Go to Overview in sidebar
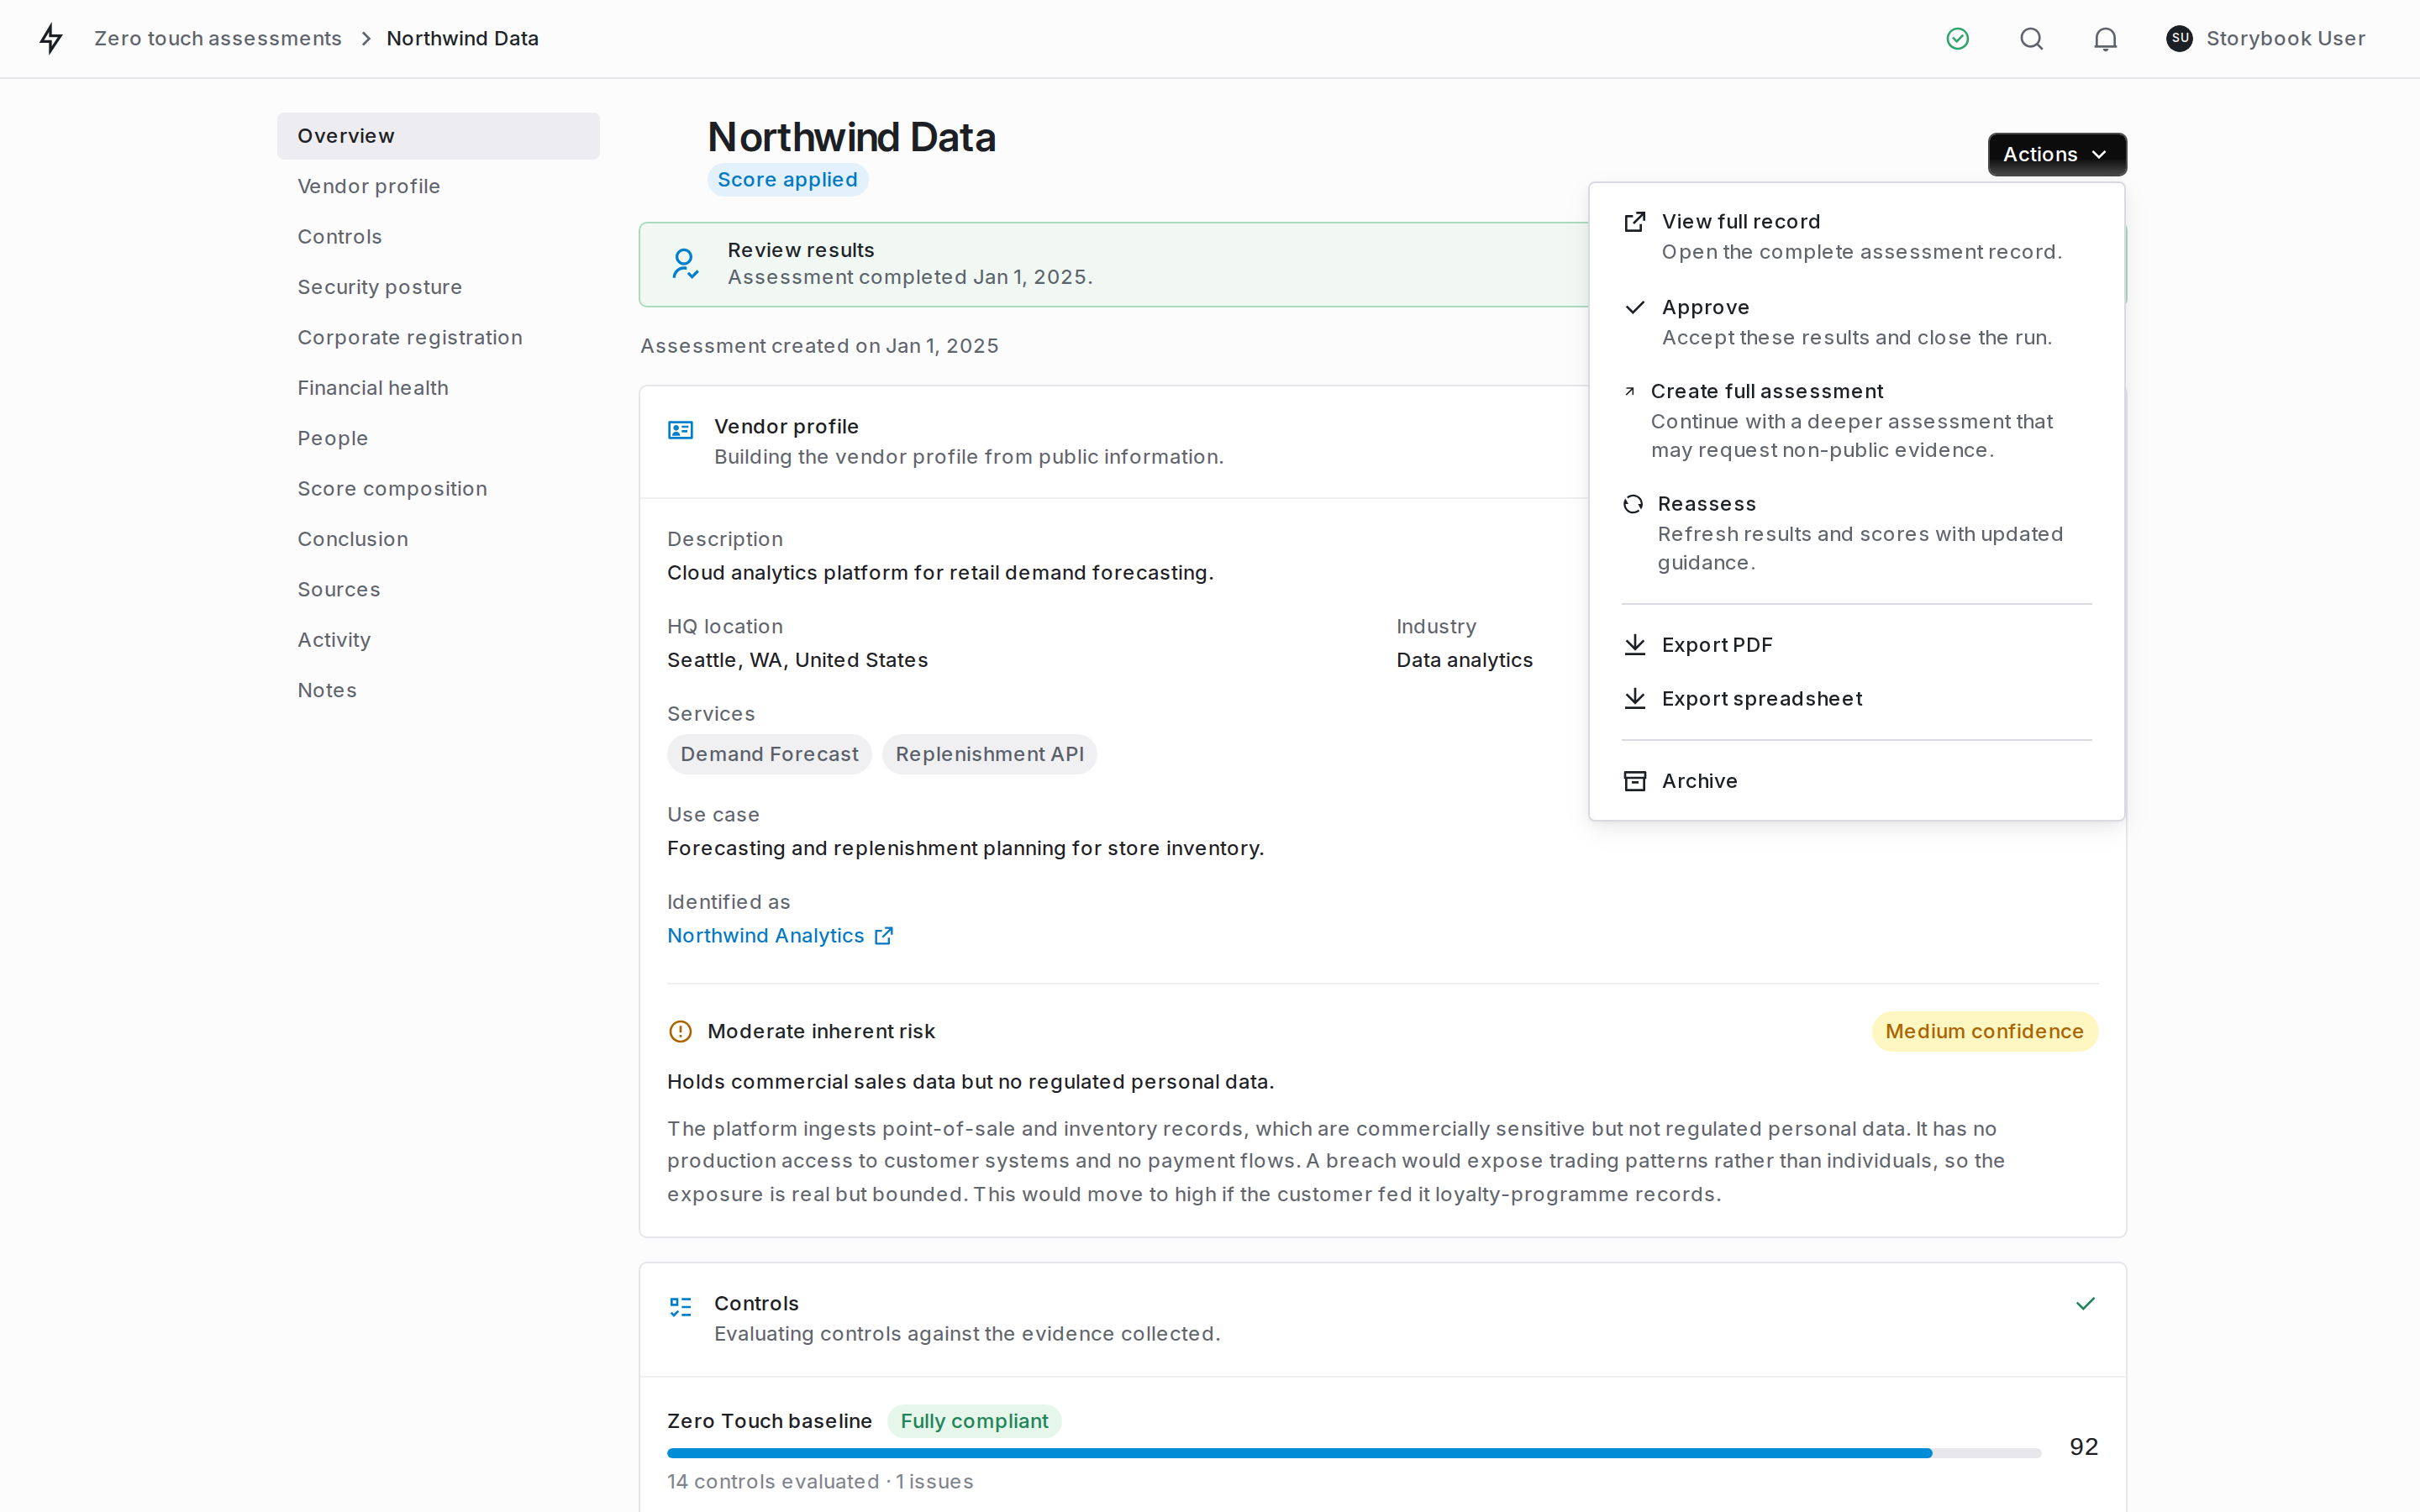Image resolution: width=2420 pixels, height=1512 pixels. 438,136
